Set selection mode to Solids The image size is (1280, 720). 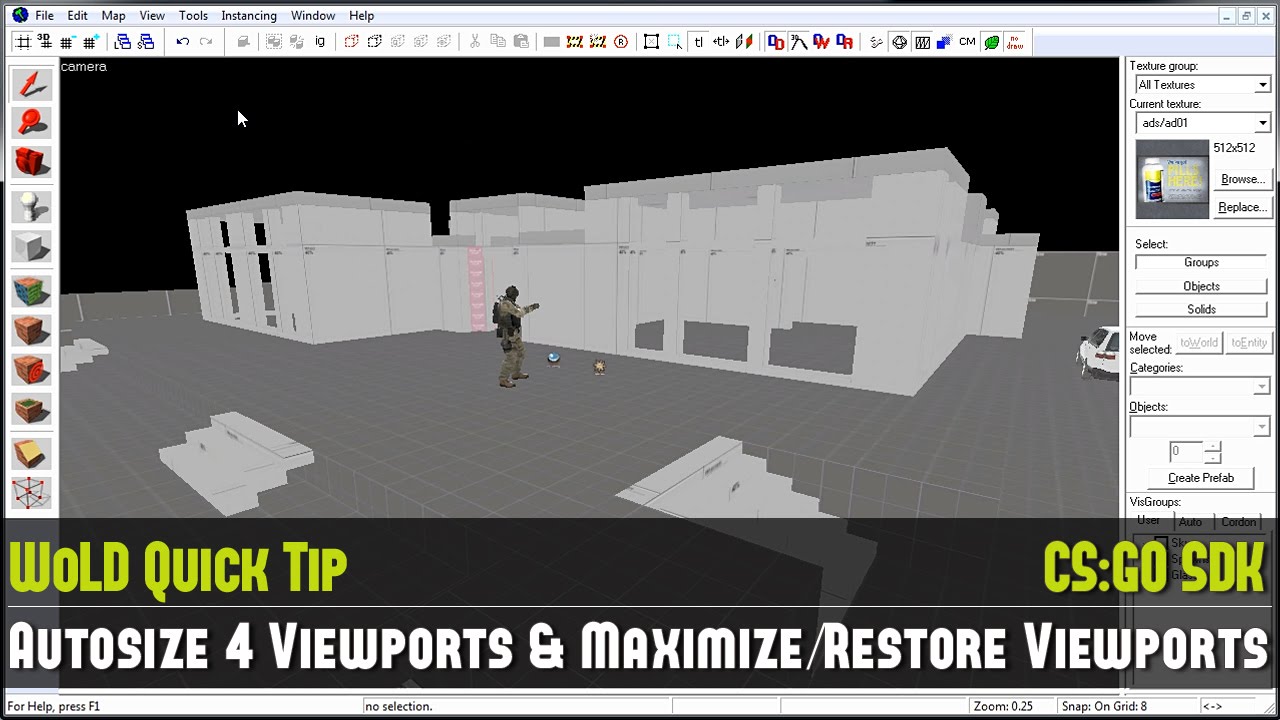(x=1201, y=310)
